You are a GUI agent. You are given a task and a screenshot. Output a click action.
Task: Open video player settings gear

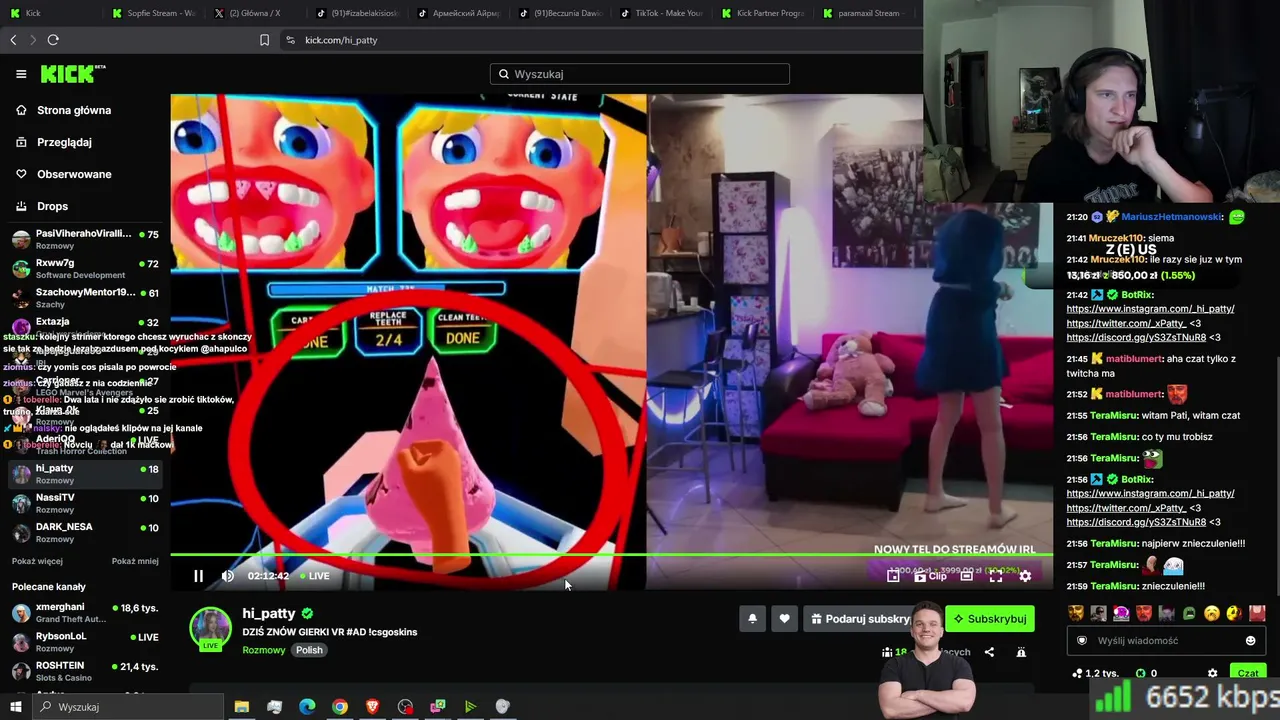point(1025,576)
